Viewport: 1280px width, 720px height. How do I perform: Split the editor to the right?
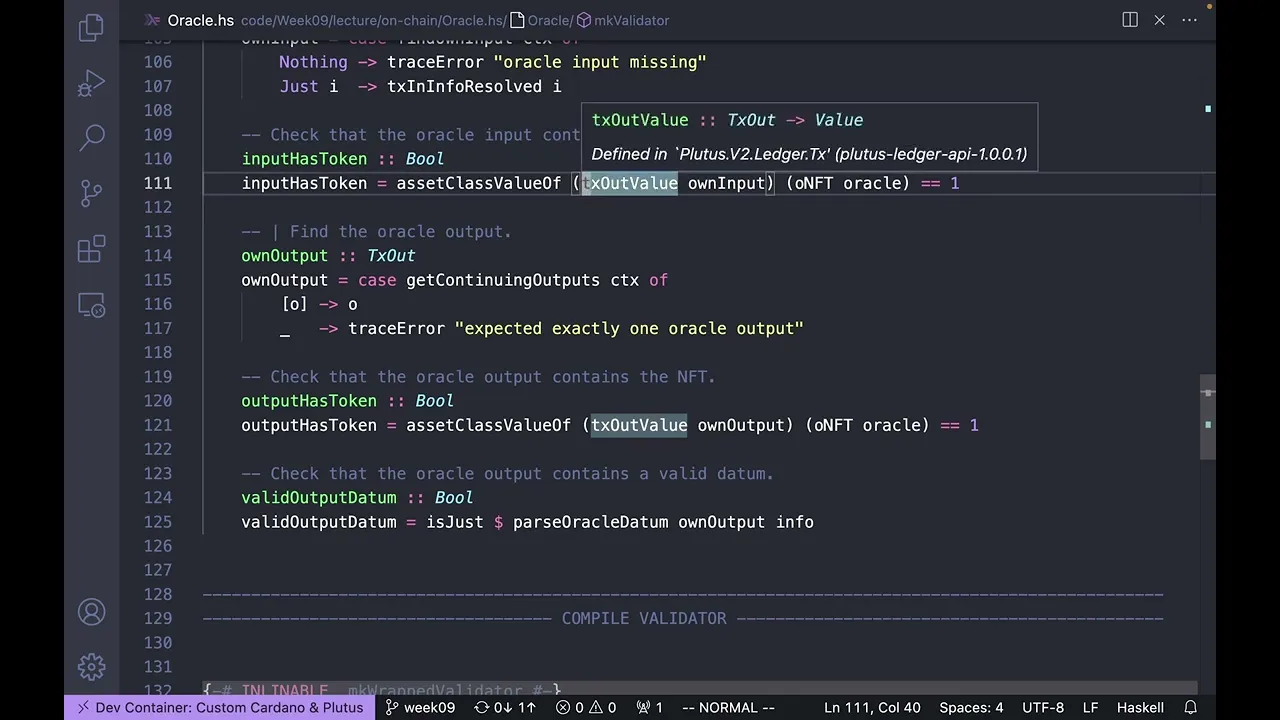click(x=1130, y=20)
